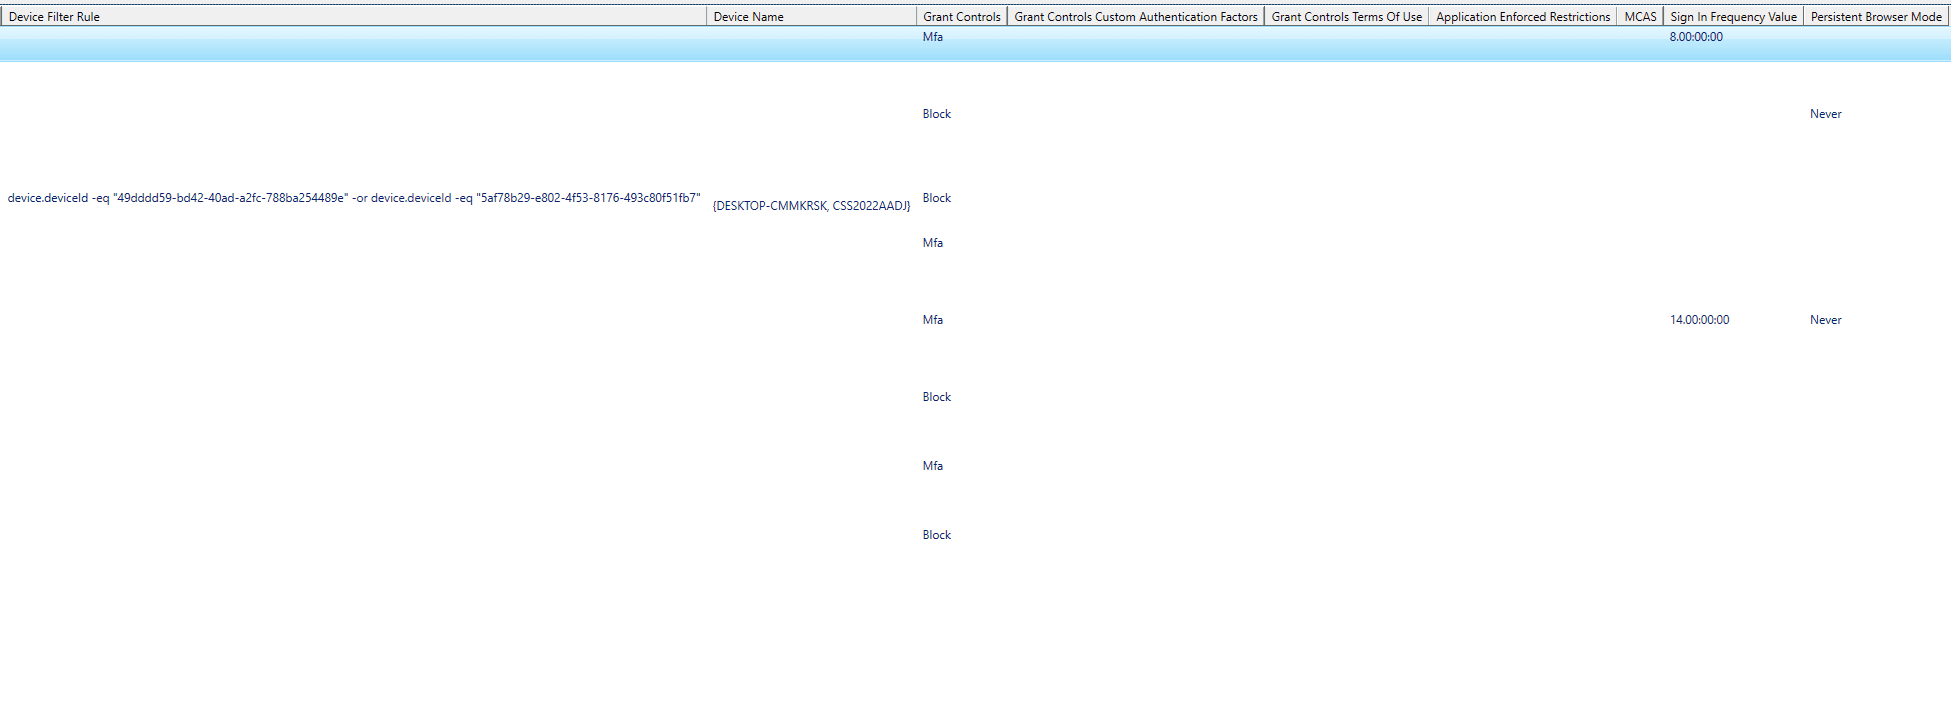Image resolution: width=1951 pixels, height=704 pixels.
Task: Sort by the MCAS column header
Action: [x=1640, y=16]
